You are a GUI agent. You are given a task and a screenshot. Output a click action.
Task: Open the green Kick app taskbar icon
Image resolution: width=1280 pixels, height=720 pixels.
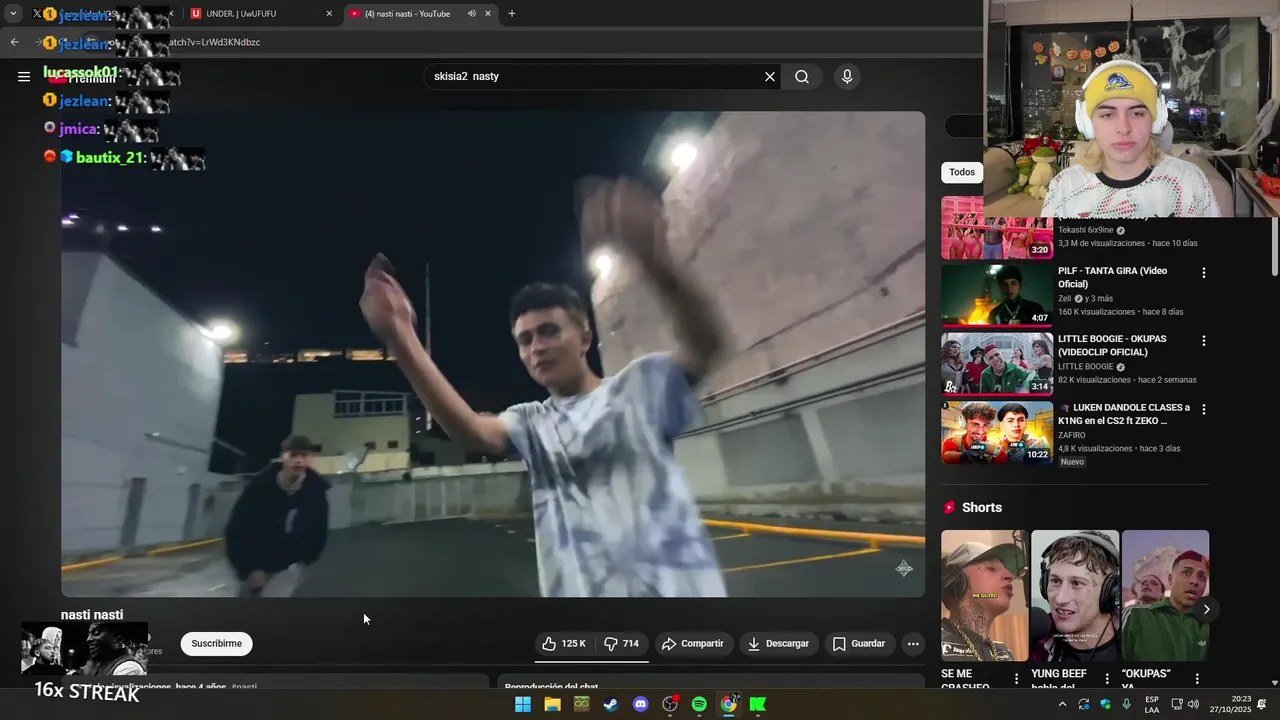(x=758, y=704)
